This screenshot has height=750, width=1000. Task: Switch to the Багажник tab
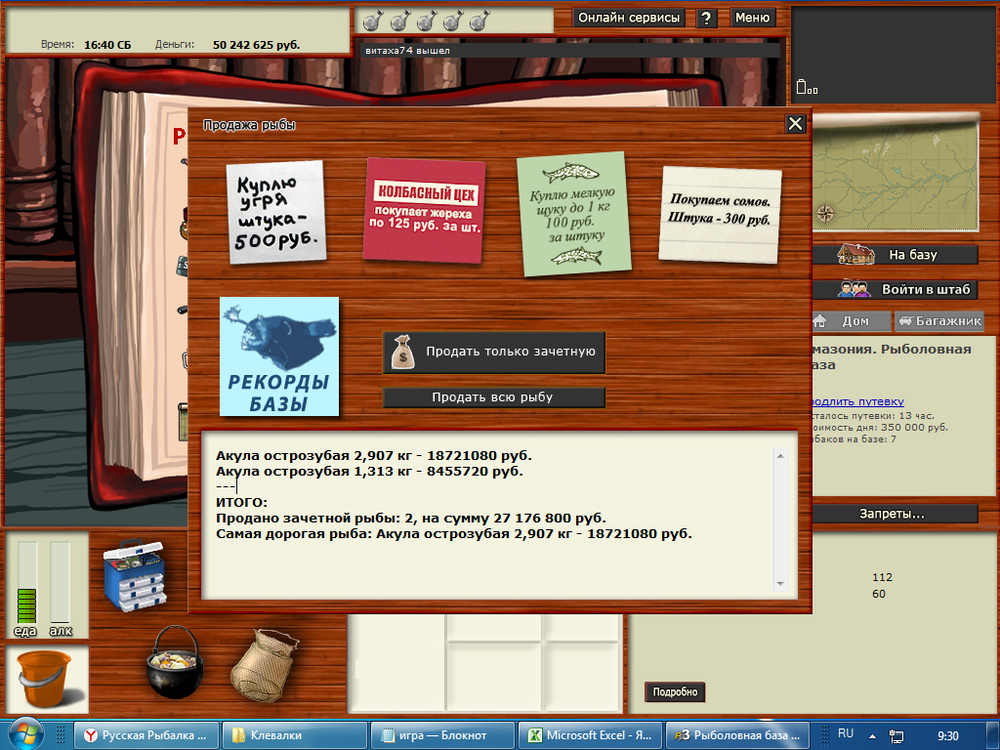[x=938, y=321]
